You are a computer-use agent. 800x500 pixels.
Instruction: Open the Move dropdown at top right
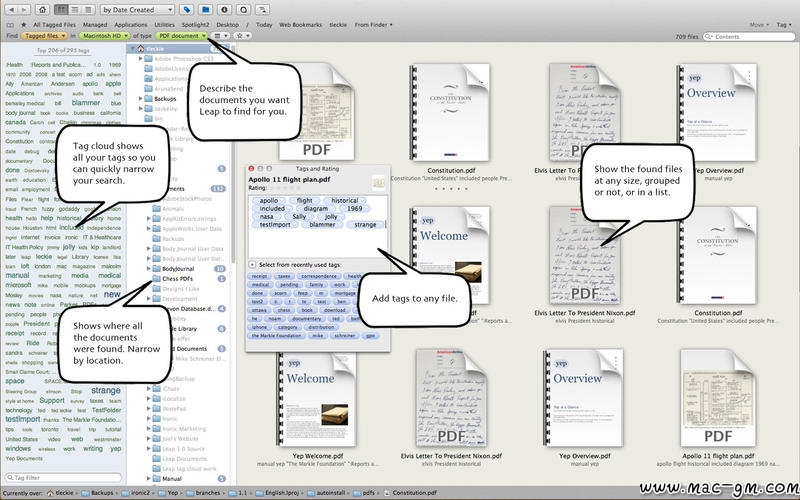coord(759,24)
